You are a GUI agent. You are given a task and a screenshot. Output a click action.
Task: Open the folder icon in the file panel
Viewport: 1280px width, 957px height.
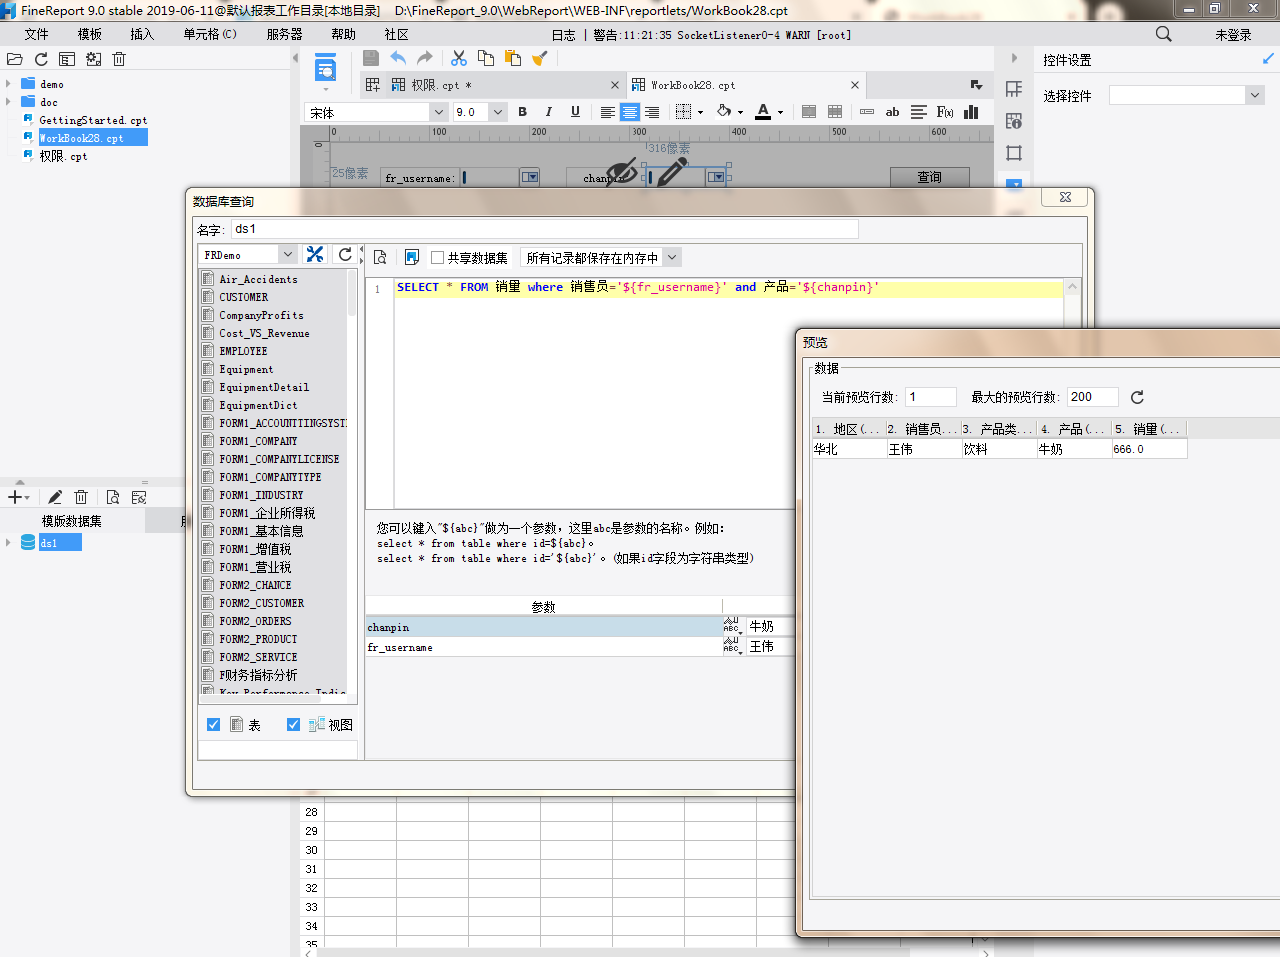[14, 59]
